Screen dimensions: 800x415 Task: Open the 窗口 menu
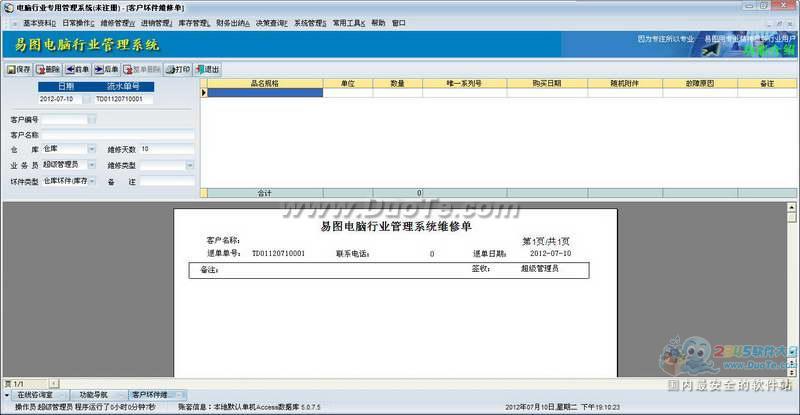[x=398, y=23]
